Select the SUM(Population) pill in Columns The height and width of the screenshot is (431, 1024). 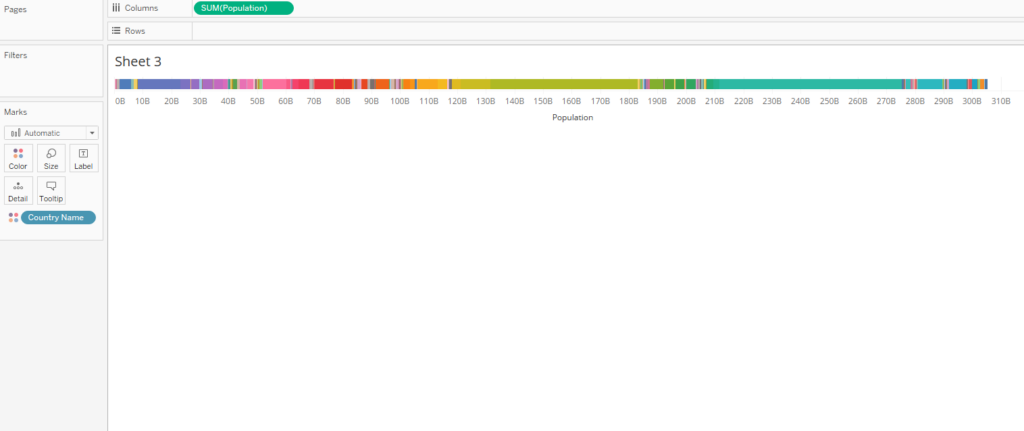(244, 8)
